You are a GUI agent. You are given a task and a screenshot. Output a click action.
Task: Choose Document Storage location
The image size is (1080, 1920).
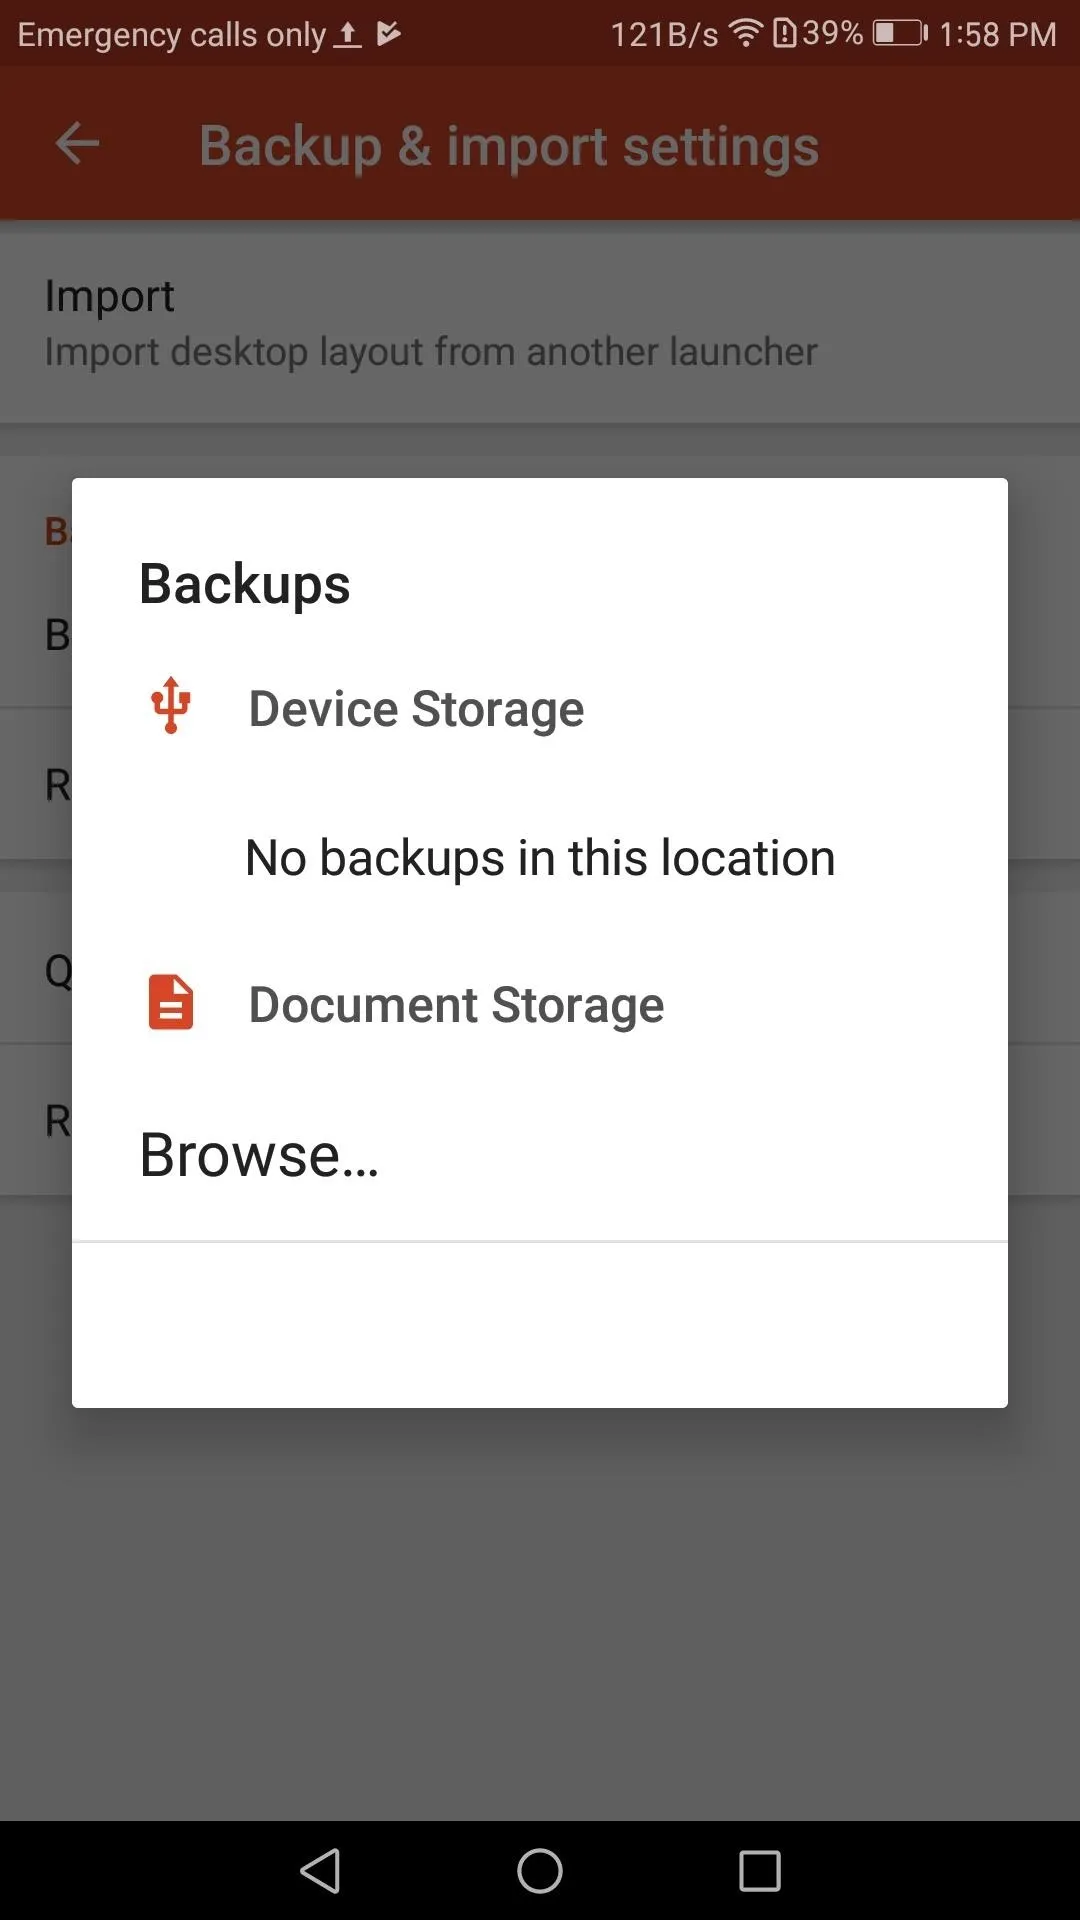point(540,1005)
